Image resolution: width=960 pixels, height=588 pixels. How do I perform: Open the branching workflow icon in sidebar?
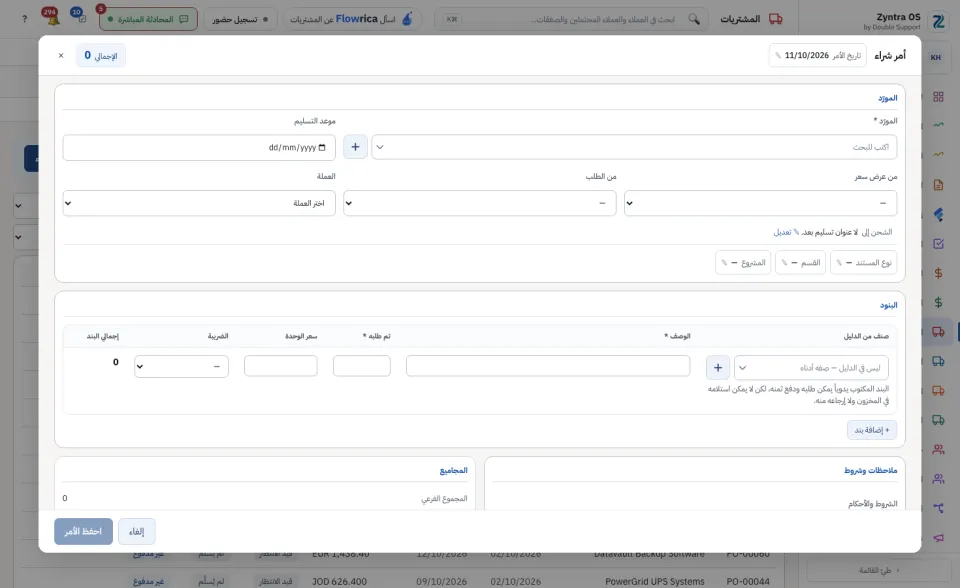(938, 508)
